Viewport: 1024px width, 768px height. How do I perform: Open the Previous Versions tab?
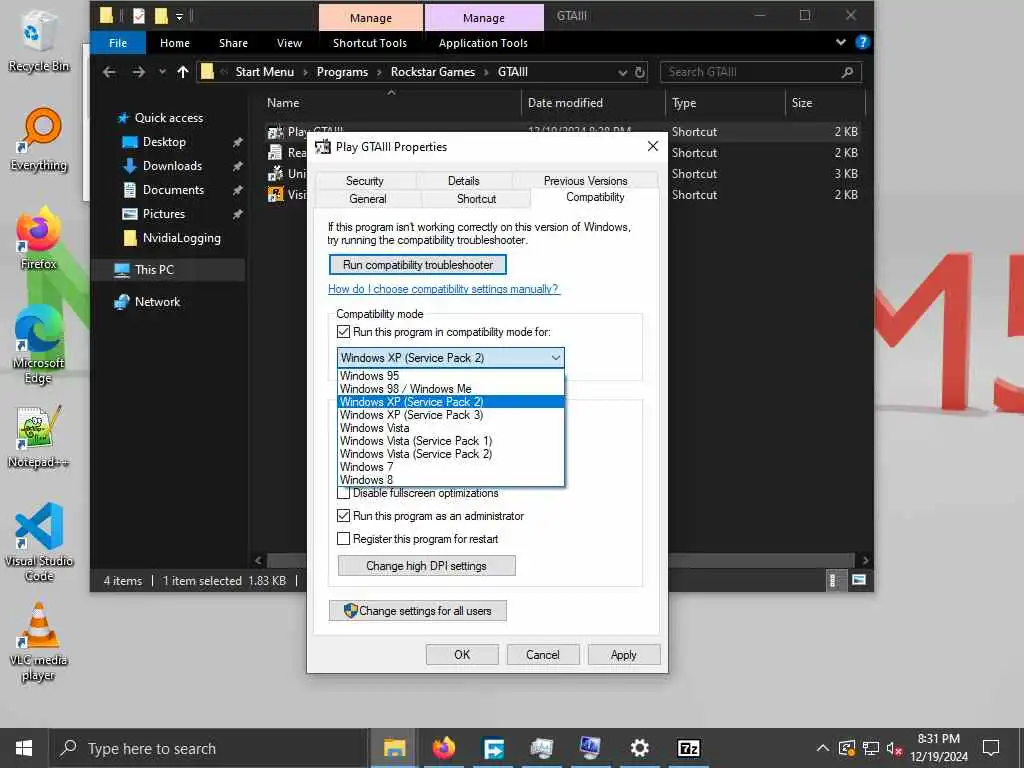click(x=585, y=181)
